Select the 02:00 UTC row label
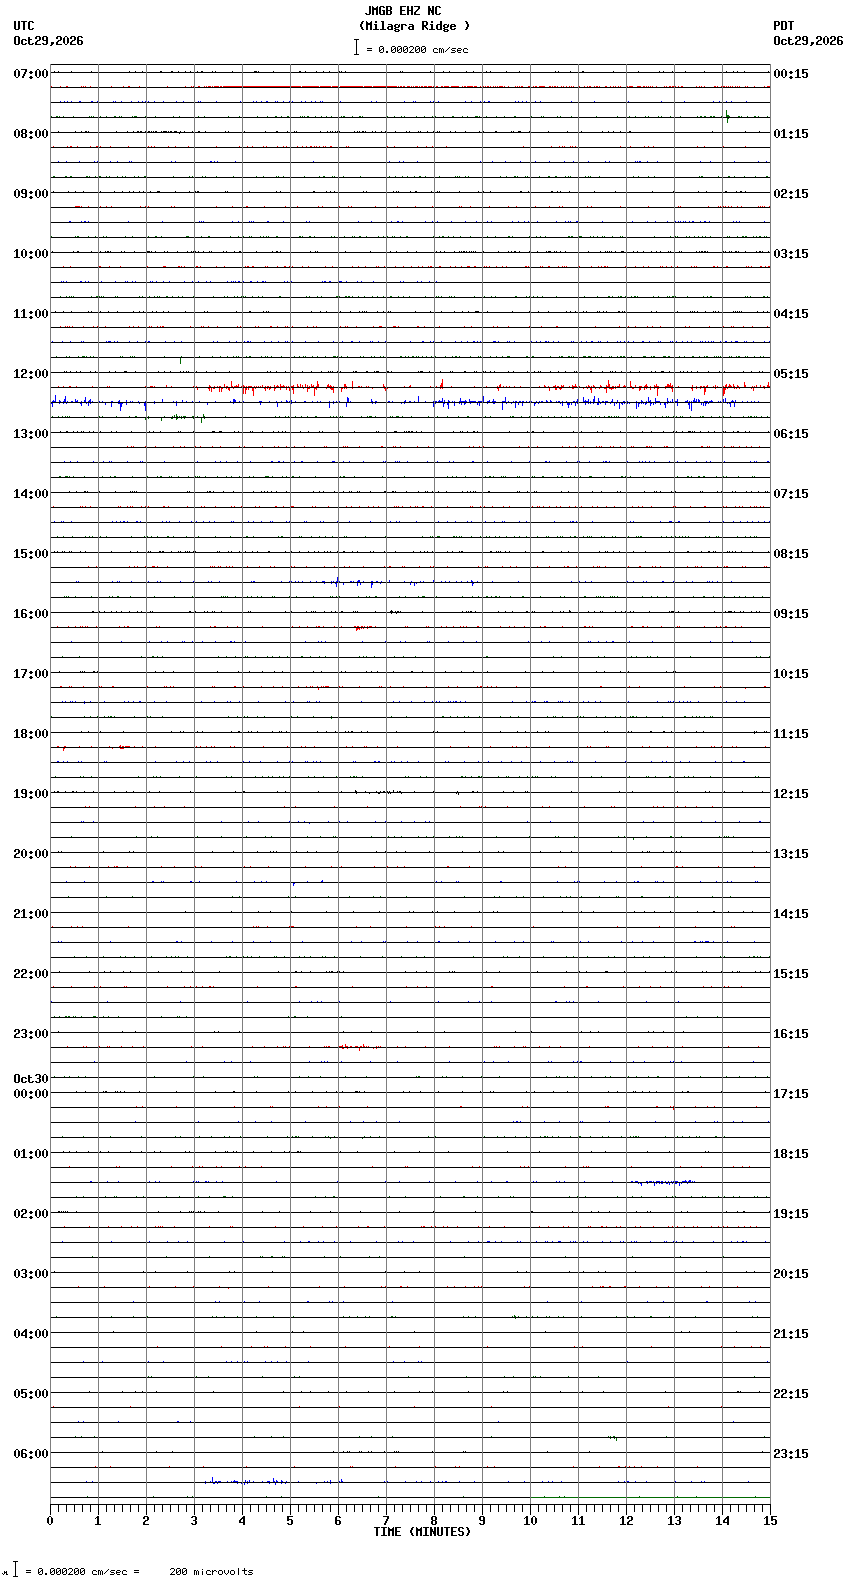The image size is (850, 1584). coord(31,1214)
